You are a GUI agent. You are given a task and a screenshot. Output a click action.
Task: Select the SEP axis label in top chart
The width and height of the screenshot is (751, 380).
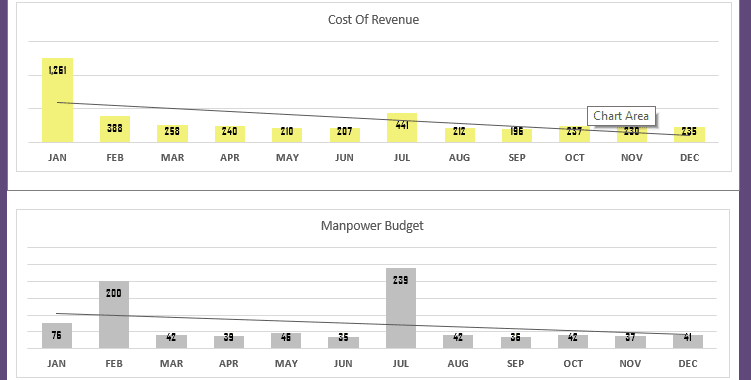coord(517,158)
